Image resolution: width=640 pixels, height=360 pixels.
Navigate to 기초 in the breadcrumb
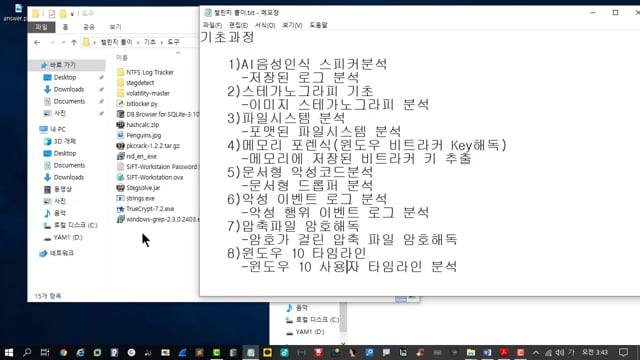[150, 42]
